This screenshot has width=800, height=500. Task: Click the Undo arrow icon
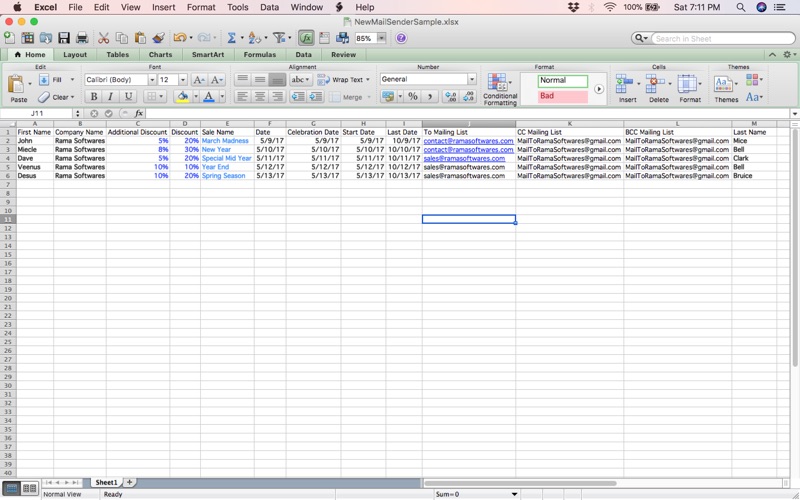[x=180, y=38]
